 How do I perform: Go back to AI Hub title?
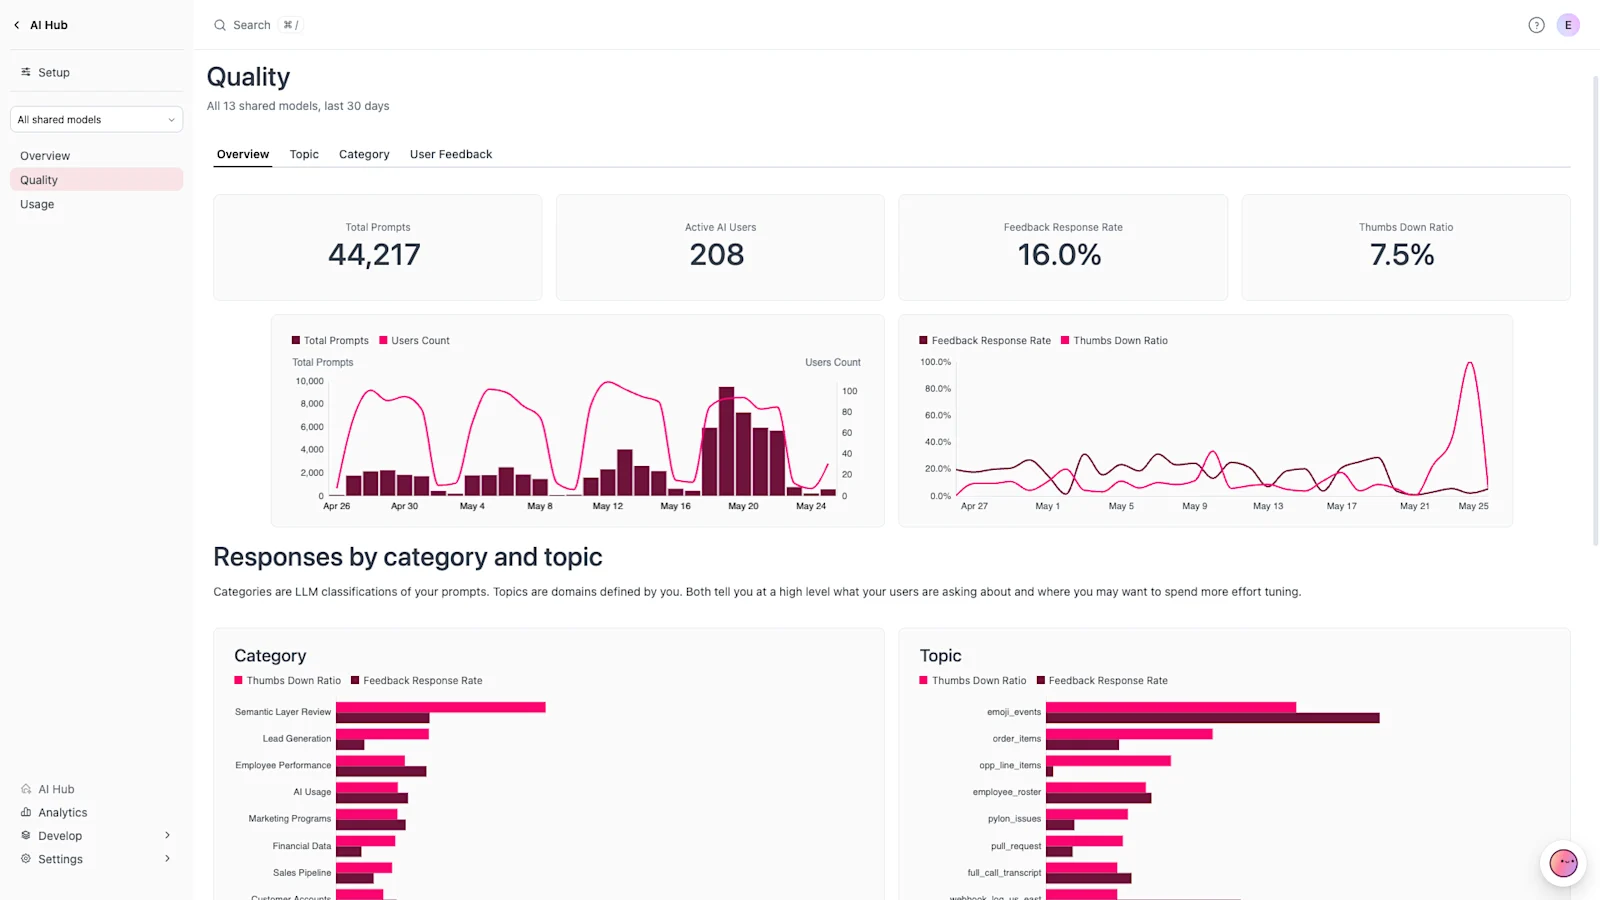click(x=49, y=25)
